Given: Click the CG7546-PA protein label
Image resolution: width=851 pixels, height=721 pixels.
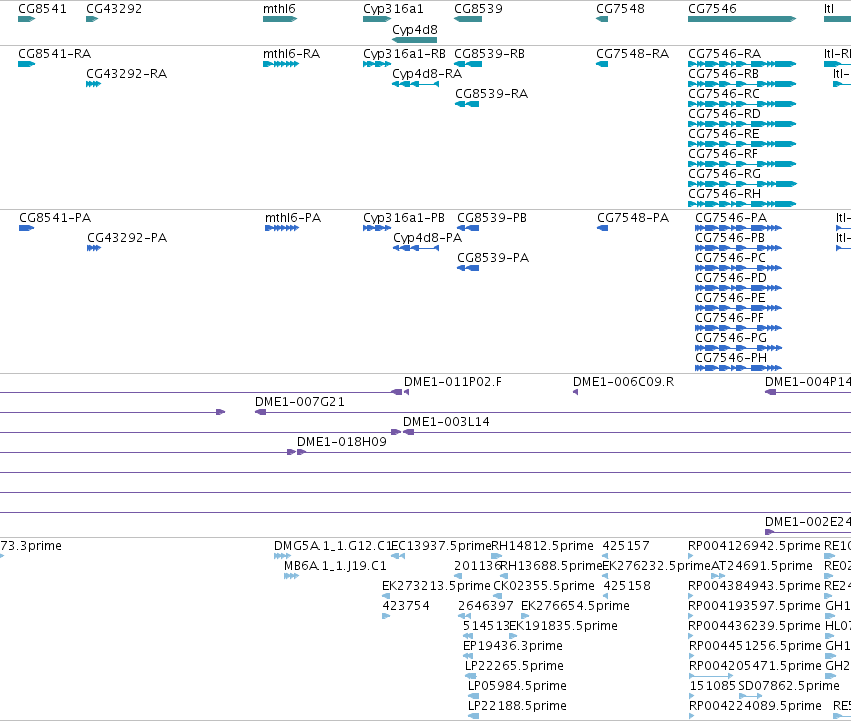Looking at the screenshot, I should pos(731,218).
